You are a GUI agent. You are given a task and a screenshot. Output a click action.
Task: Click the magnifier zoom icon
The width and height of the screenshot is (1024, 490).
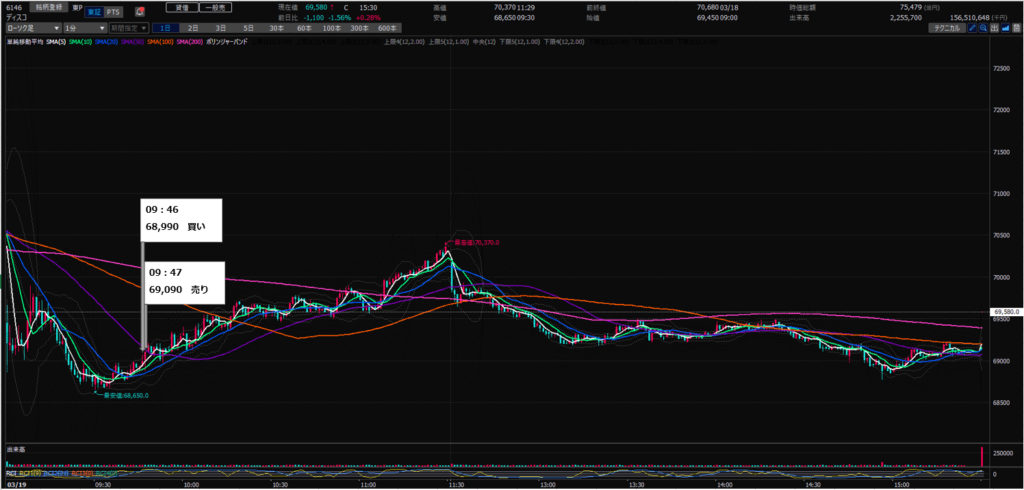(x=986, y=29)
